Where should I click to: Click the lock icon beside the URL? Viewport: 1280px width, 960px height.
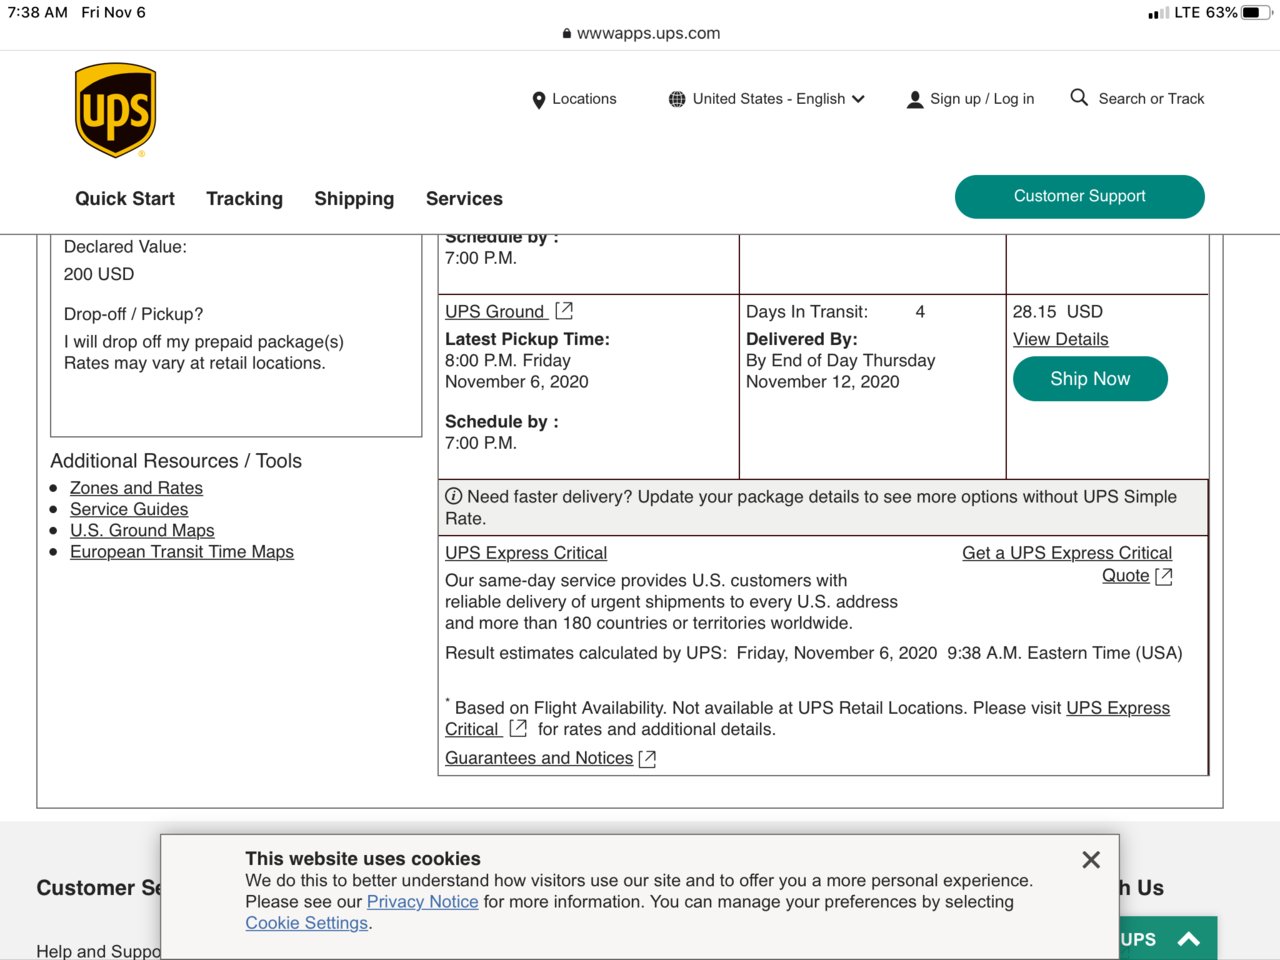point(567,33)
